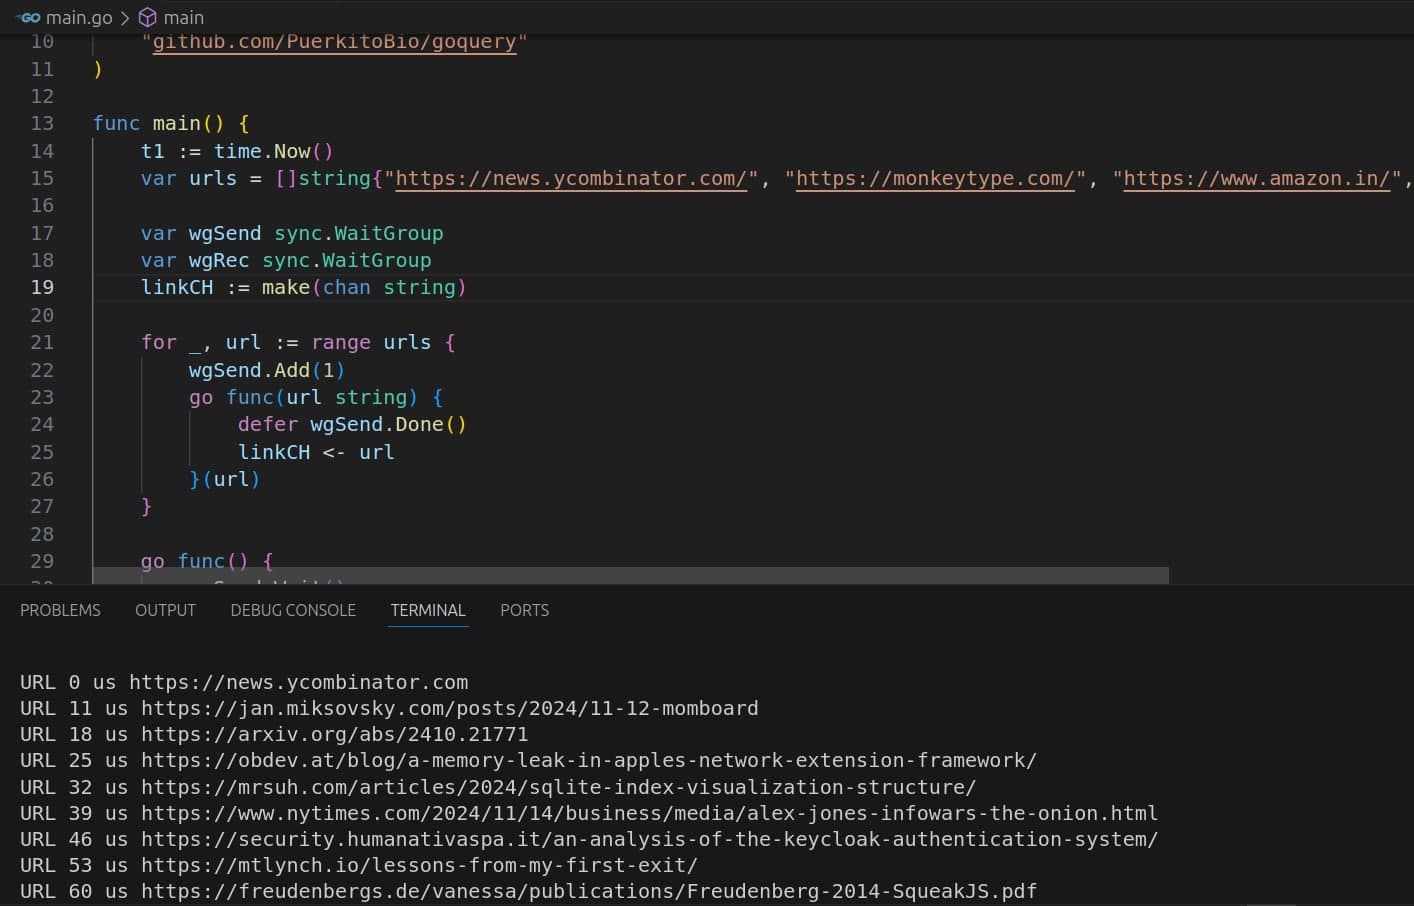Screen dimensions: 1414x906
Task: Click line number 19 in the gutter
Action: pos(42,287)
